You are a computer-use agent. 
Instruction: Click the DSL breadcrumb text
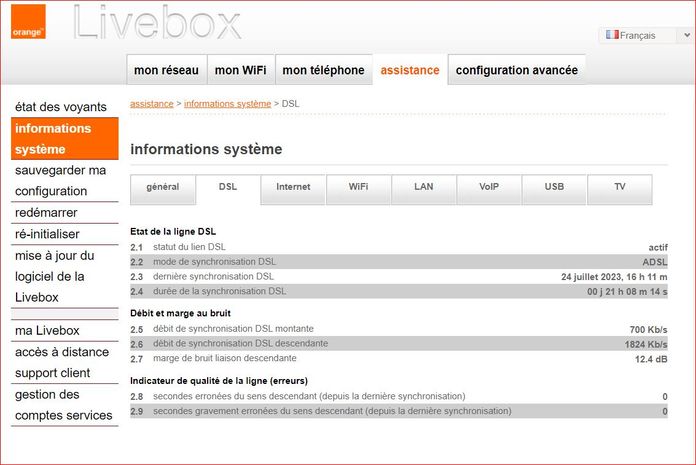click(x=290, y=104)
